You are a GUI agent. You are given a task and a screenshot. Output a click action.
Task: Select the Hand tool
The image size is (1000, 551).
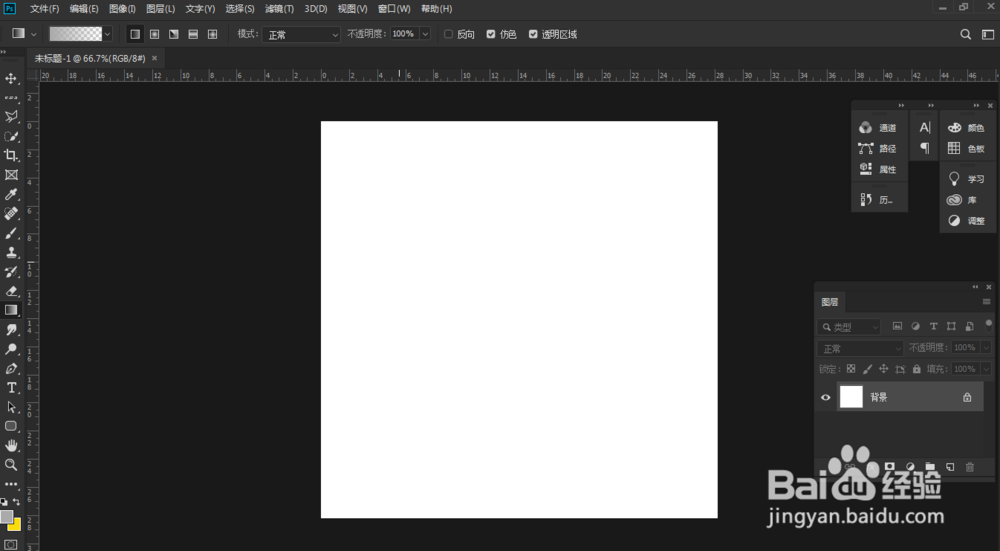(11, 445)
